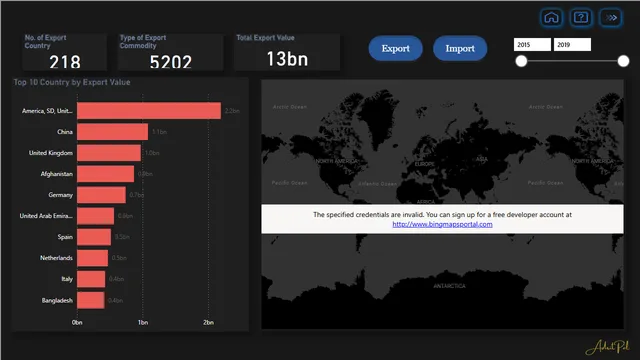Click the Top 10 Country by Export Value title
The height and width of the screenshot is (360, 640).
pos(72,82)
